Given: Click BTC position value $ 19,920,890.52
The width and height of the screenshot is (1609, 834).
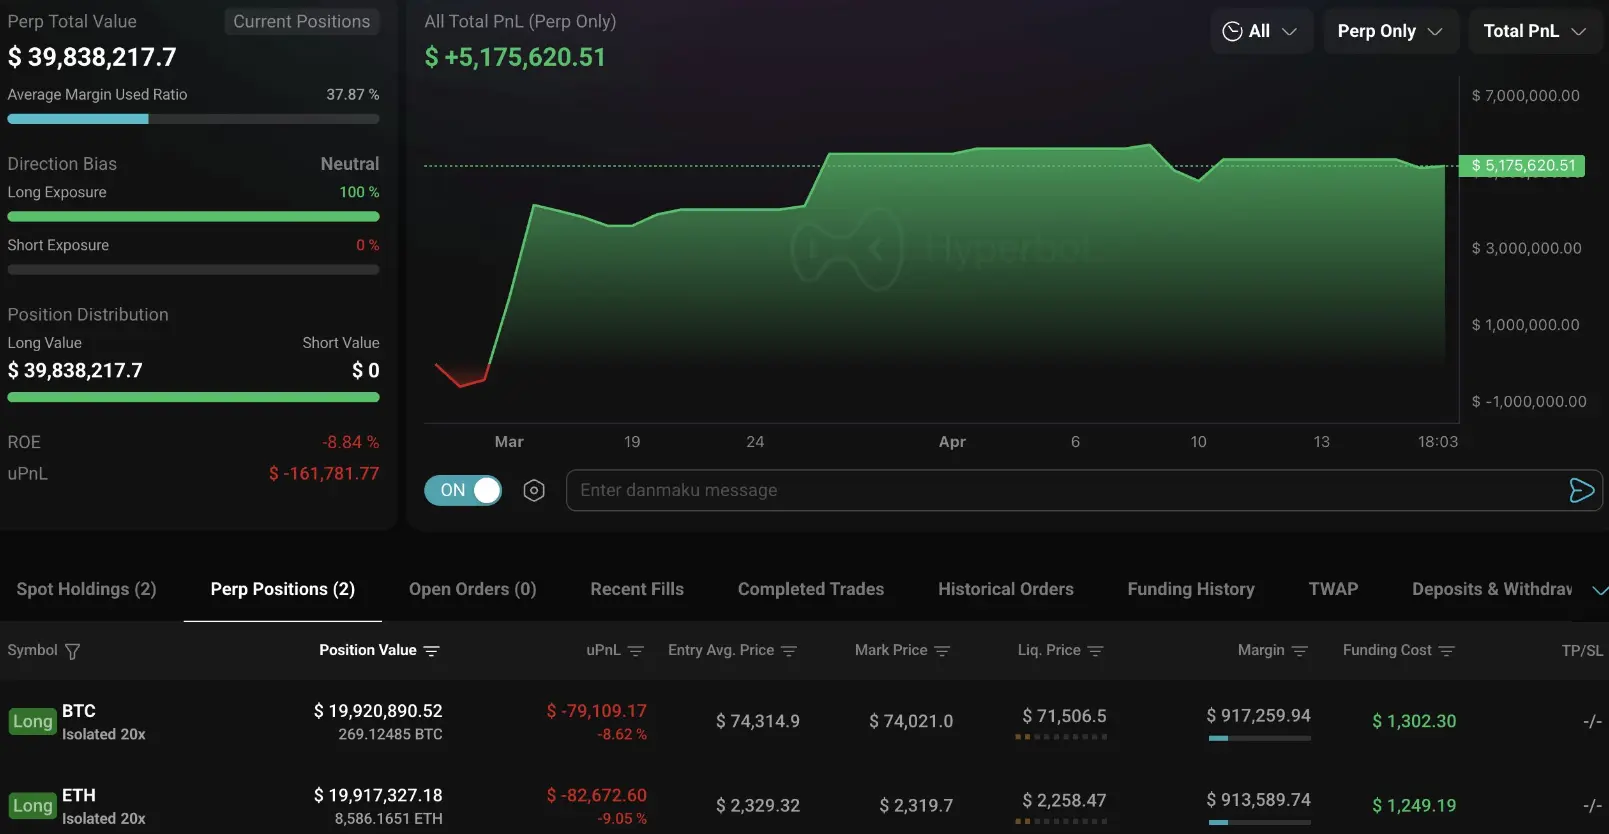Looking at the screenshot, I should 378,711.
